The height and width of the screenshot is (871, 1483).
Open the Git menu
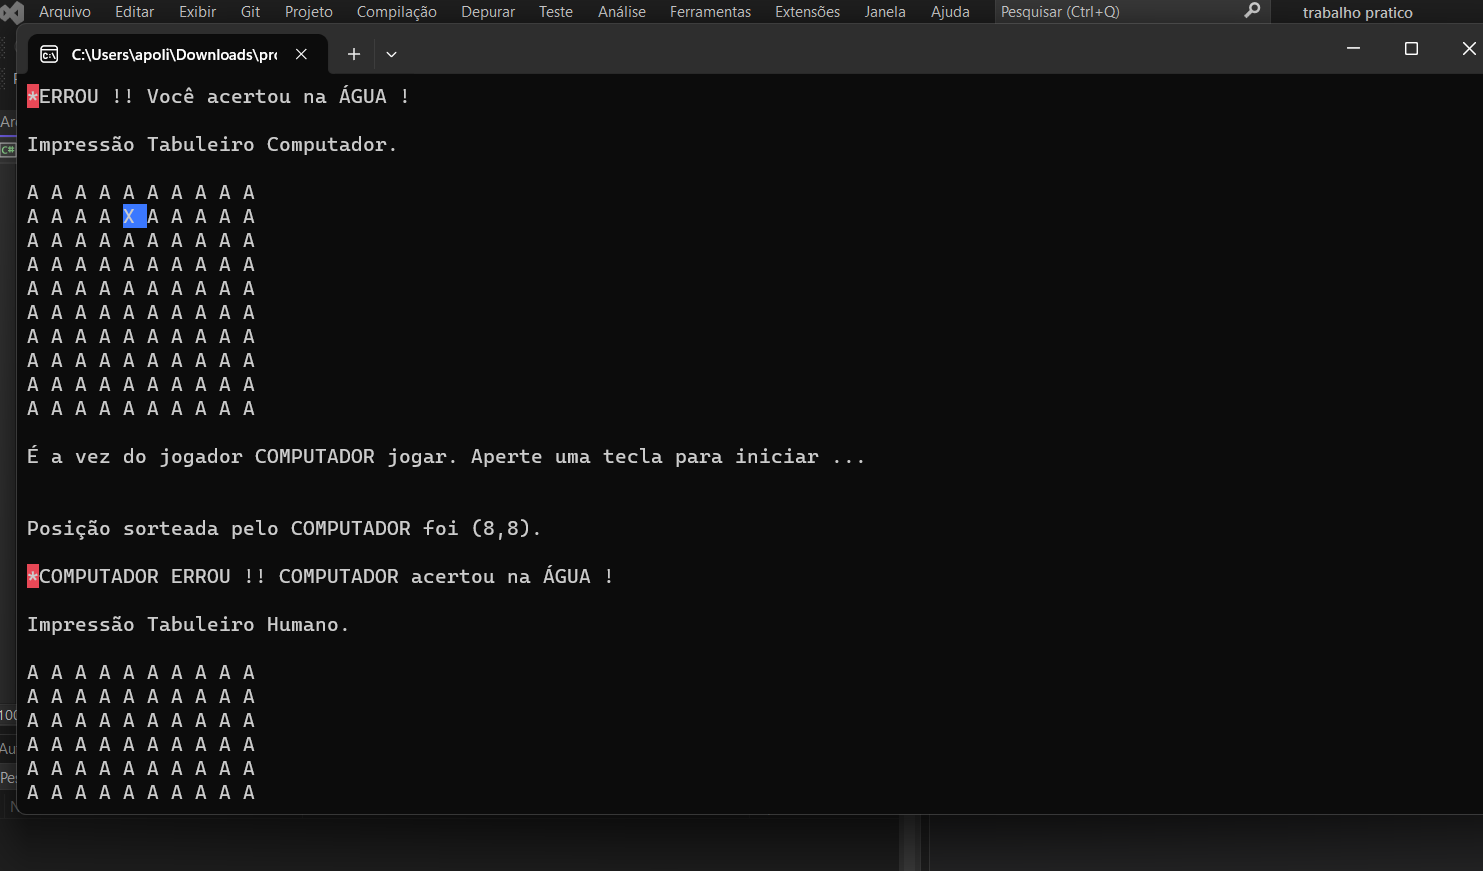[250, 12]
